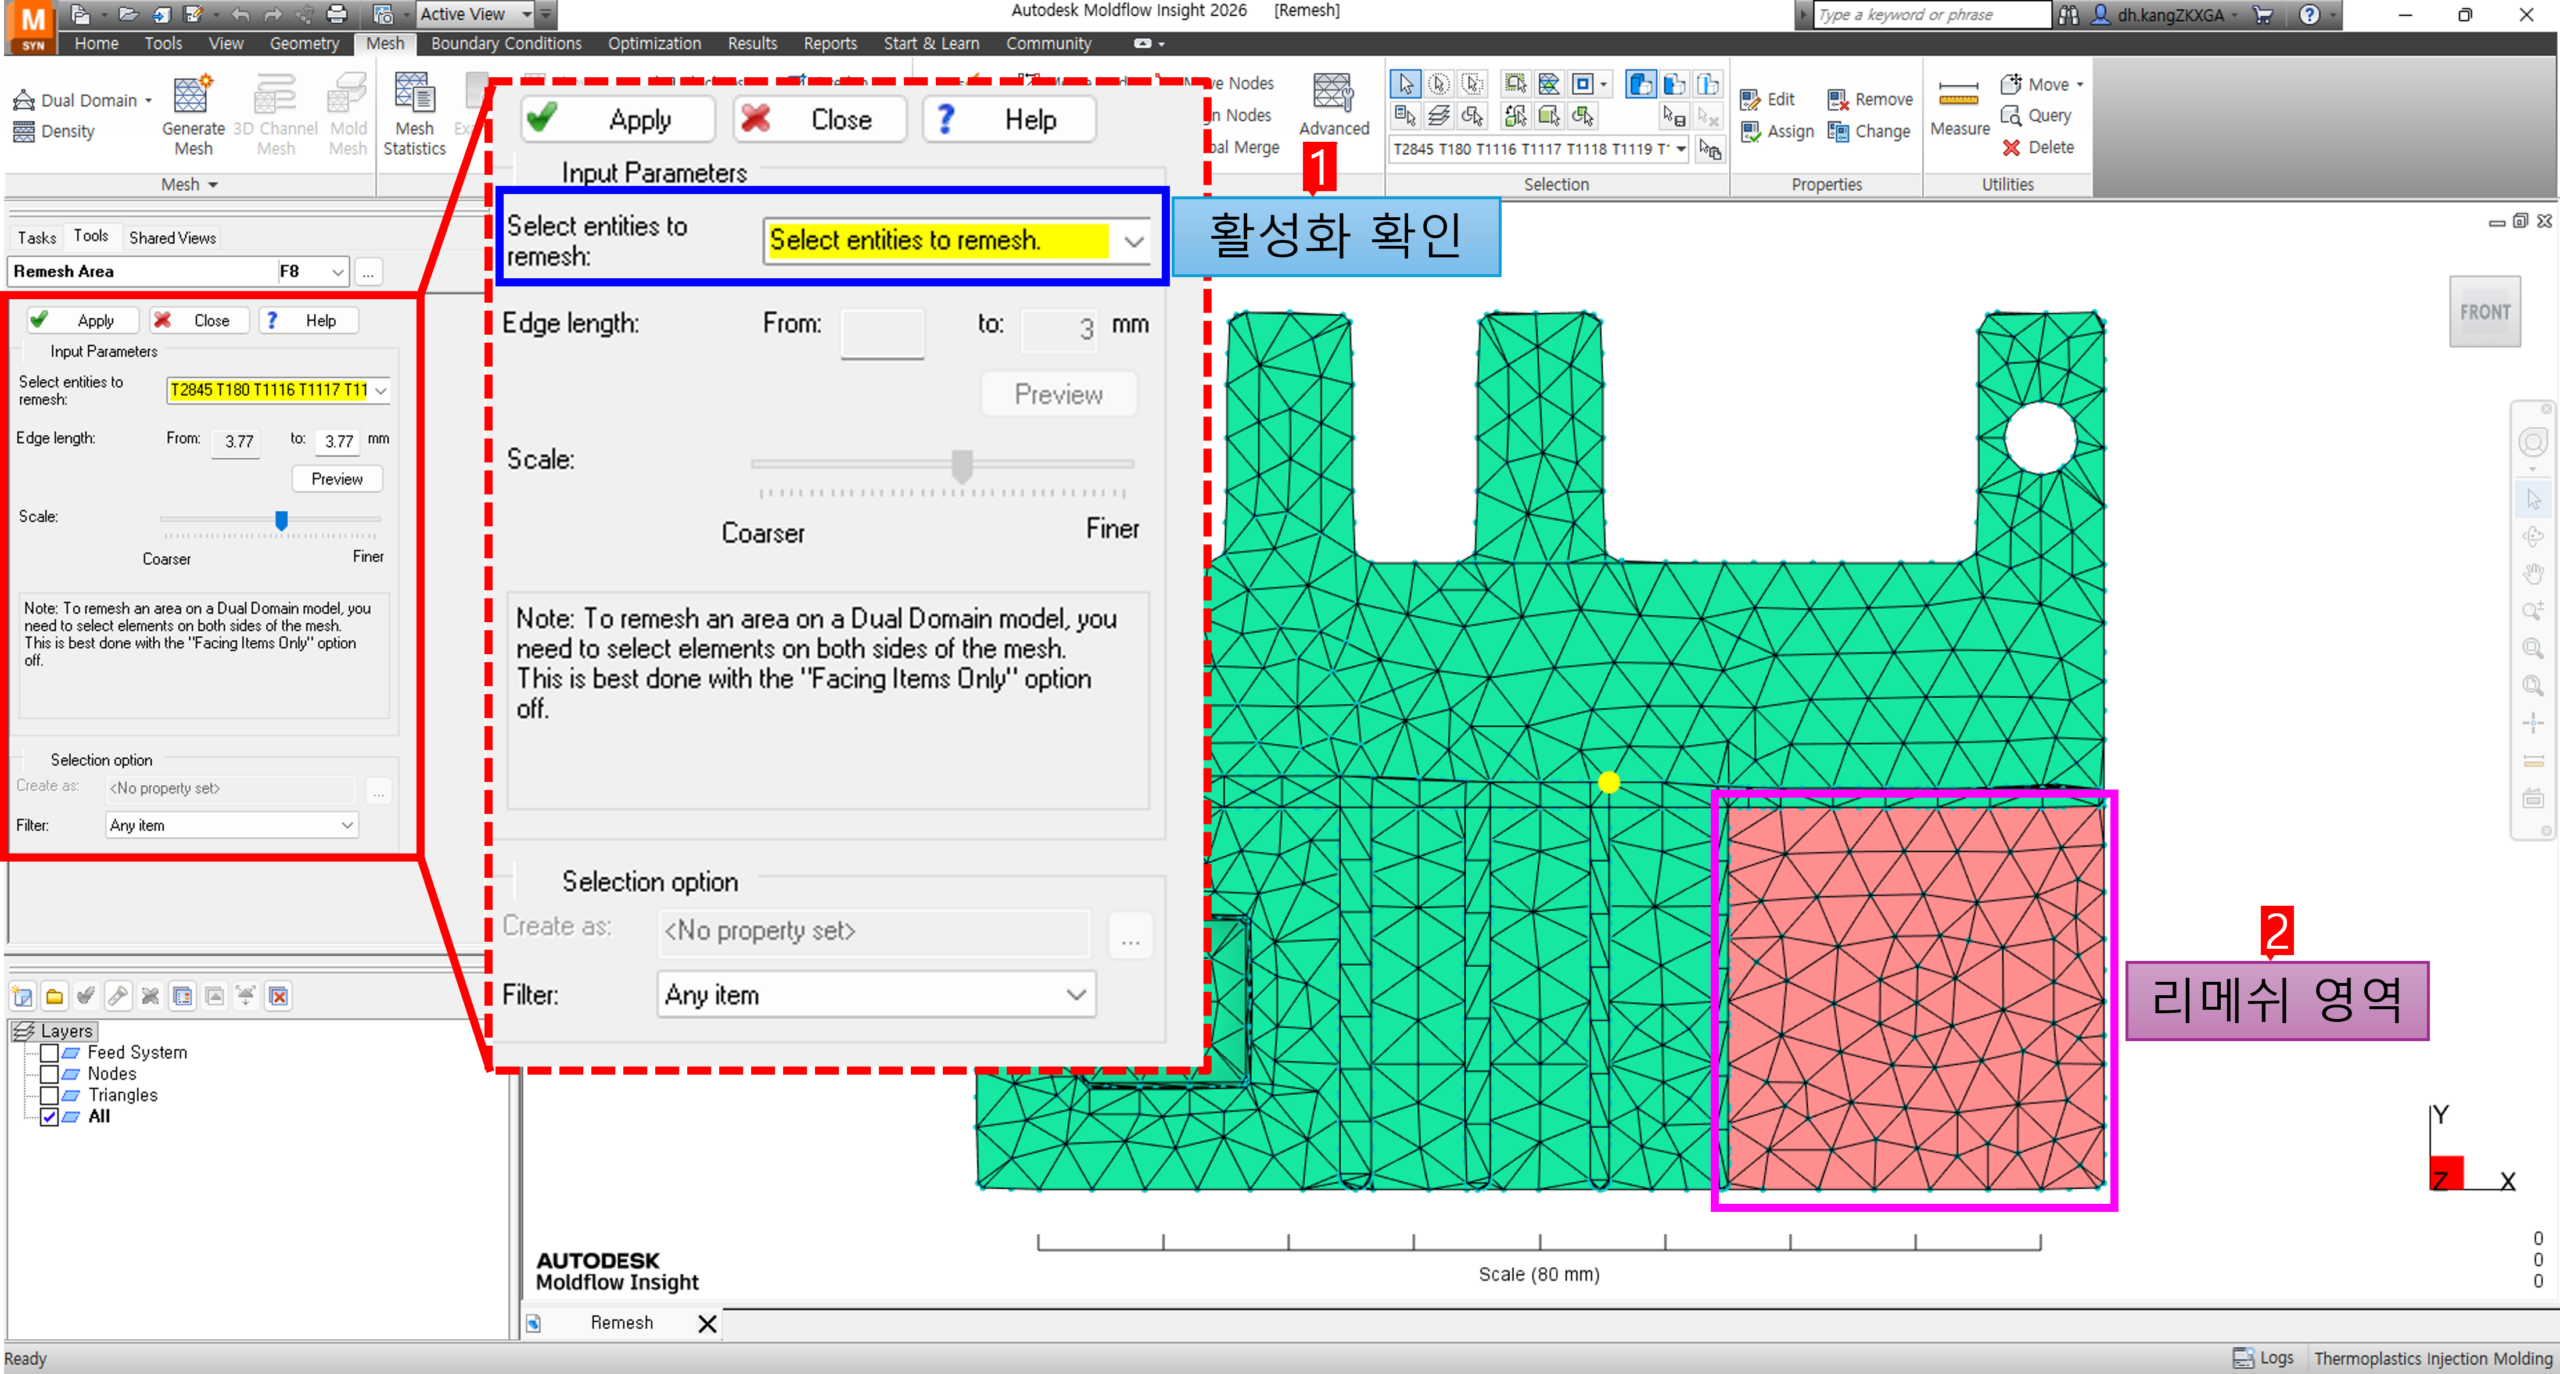2560x1374 pixels.
Task: Click Help in the Remesh Area panel
Action: click(308, 320)
